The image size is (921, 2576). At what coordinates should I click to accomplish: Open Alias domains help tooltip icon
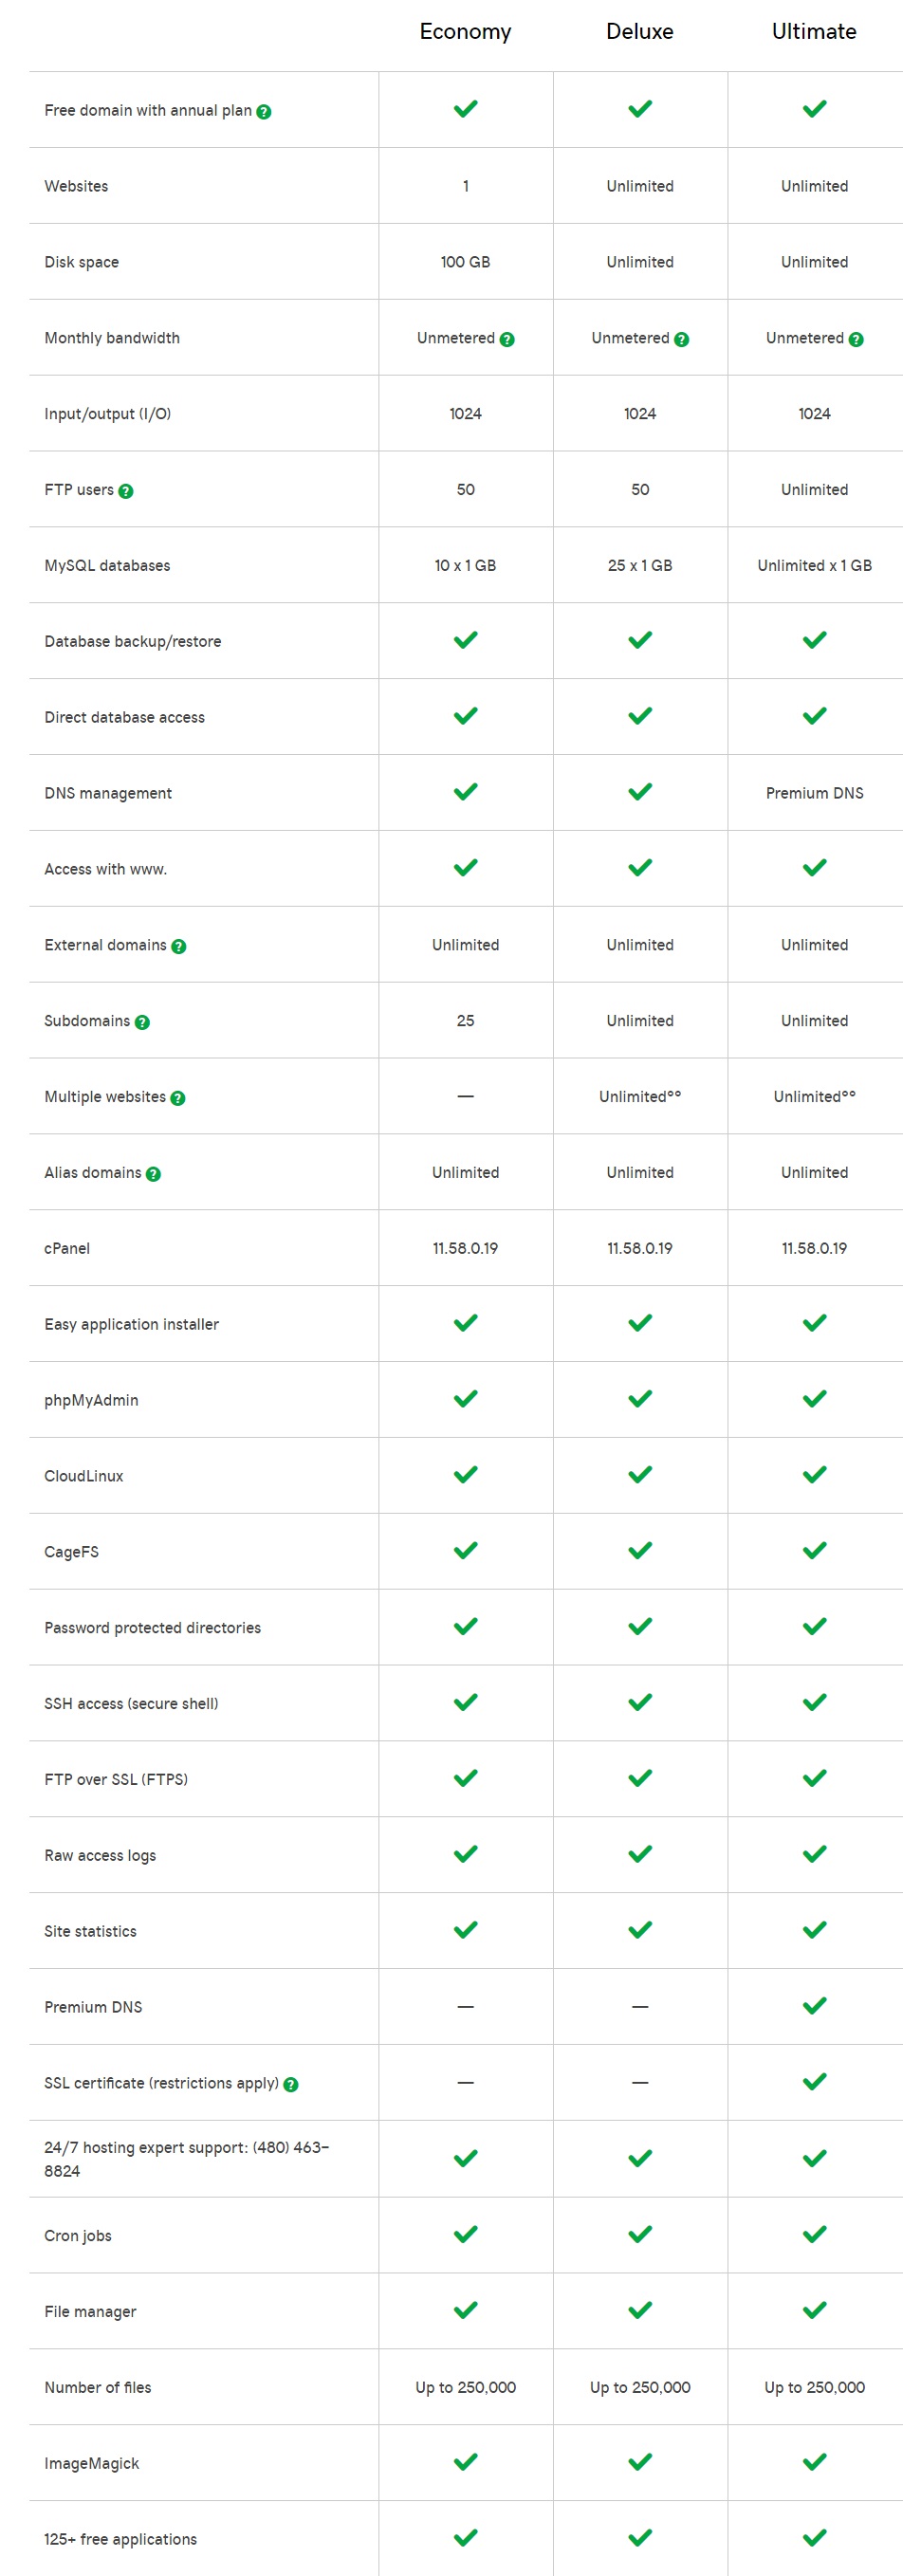click(153, 1174)
